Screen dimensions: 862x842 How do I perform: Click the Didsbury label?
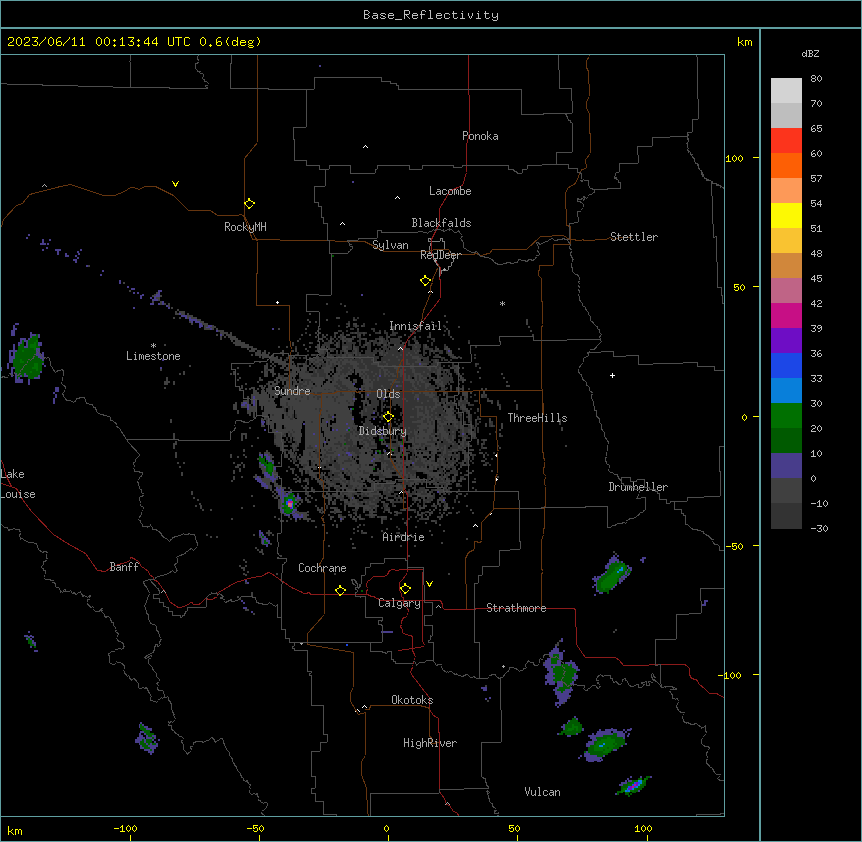click(x=383, y=431)
